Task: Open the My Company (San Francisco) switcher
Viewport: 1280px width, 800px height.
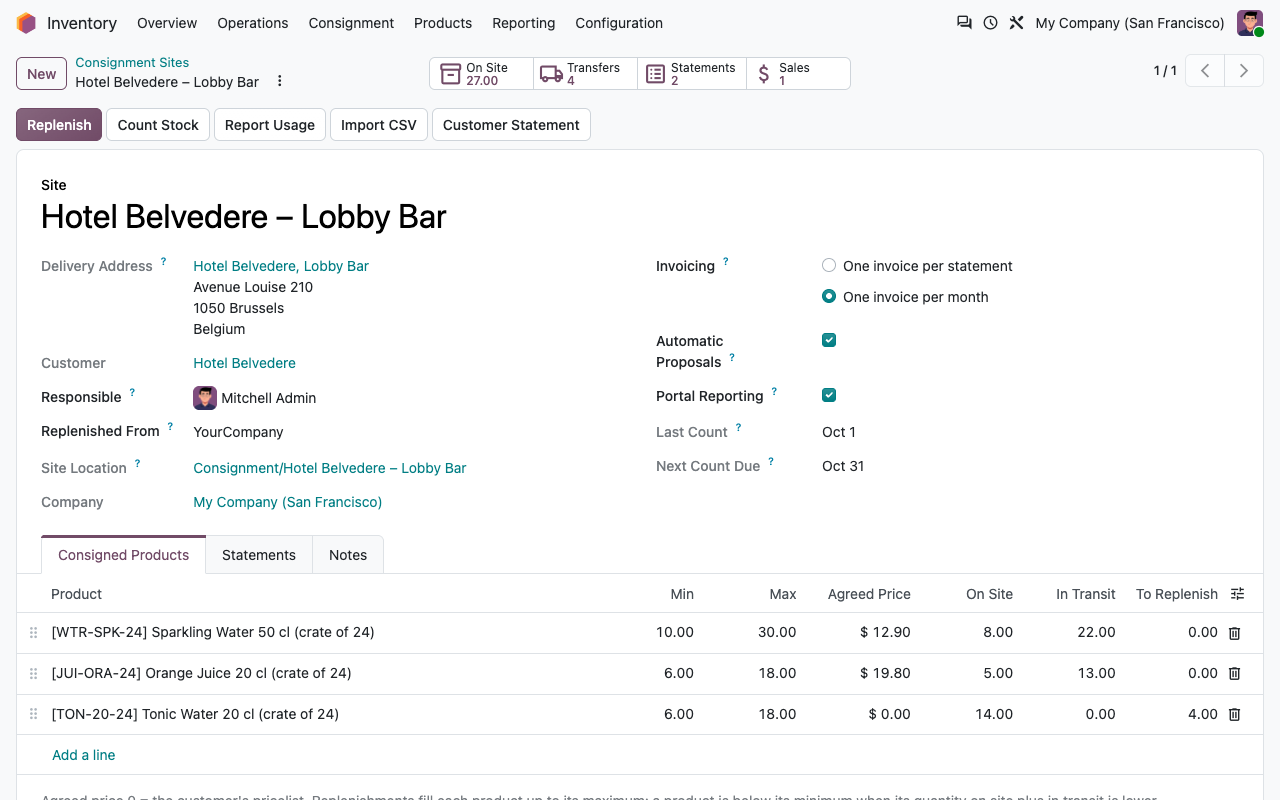Action: (1130, 23)
